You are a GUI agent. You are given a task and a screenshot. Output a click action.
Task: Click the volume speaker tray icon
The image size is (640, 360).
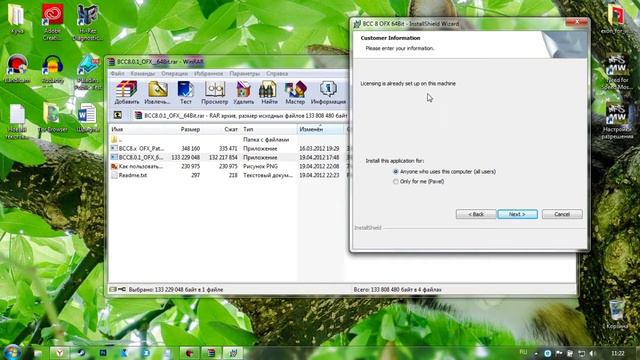click(593, 353)
